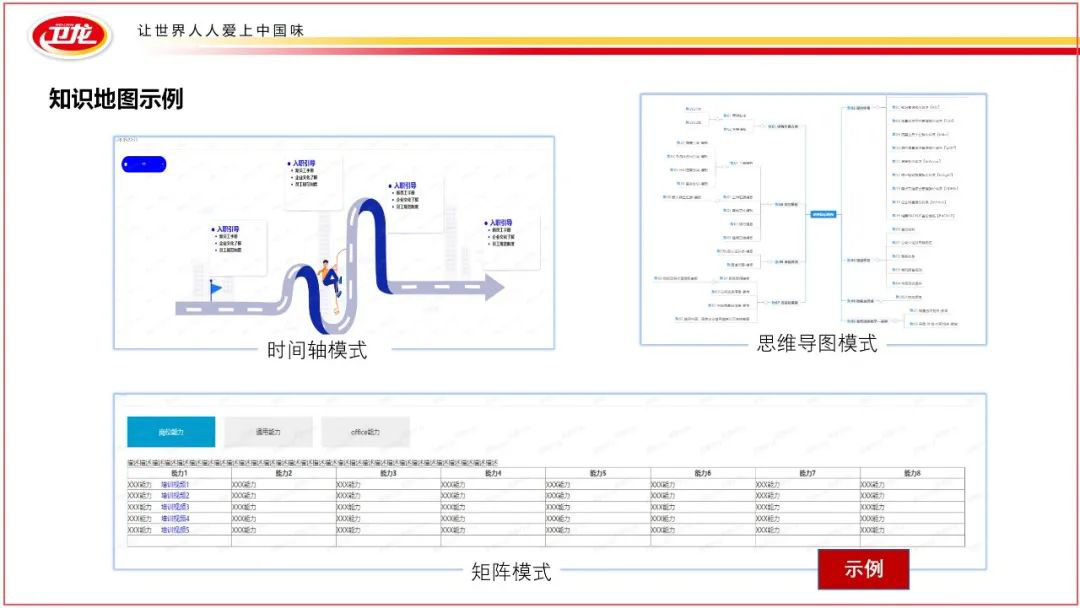Click the blue flag at the road start

coord(216,289)
